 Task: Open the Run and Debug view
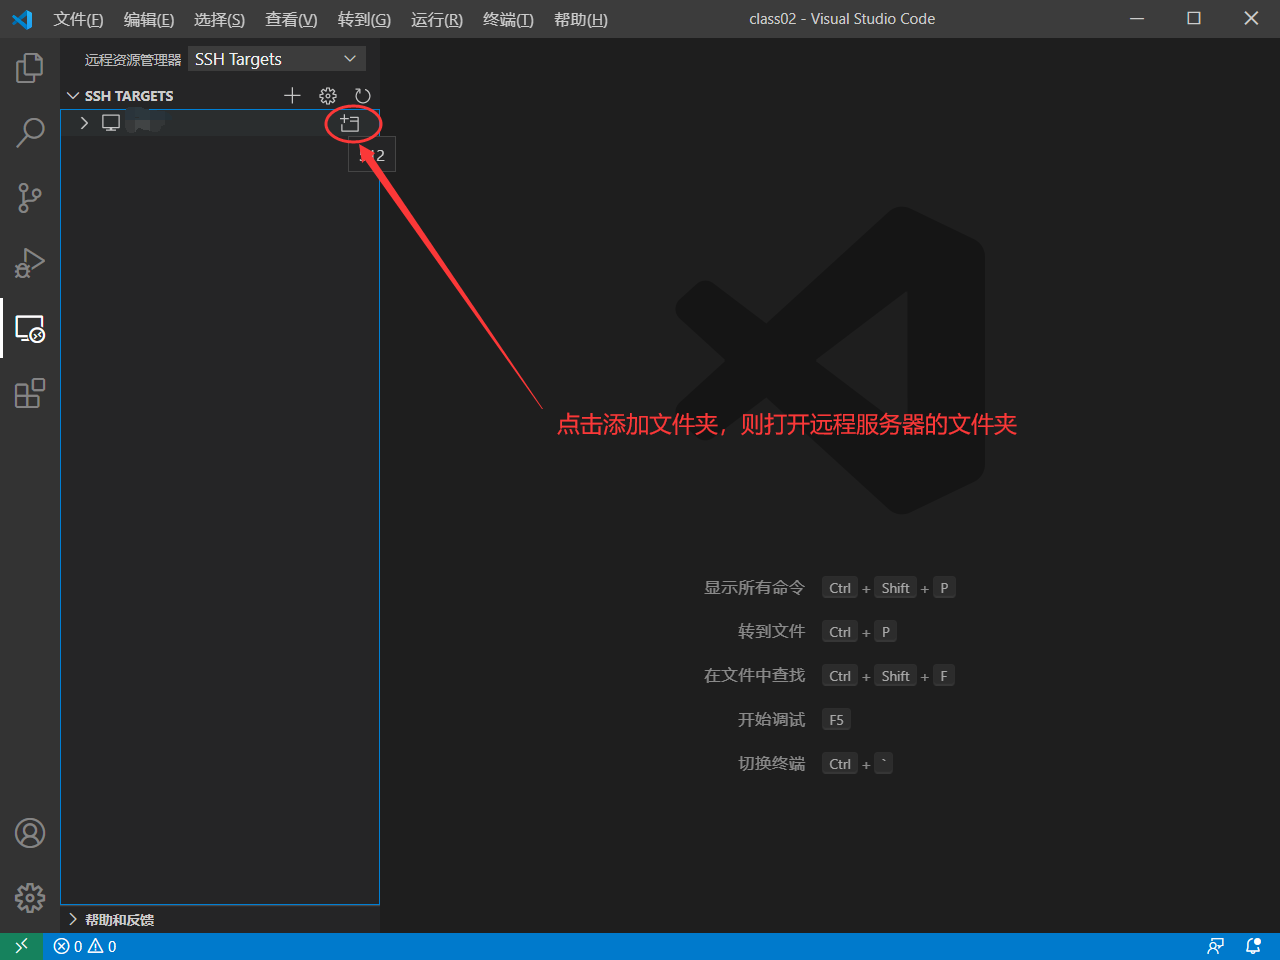pyautogui.click(x=30, y=263)
